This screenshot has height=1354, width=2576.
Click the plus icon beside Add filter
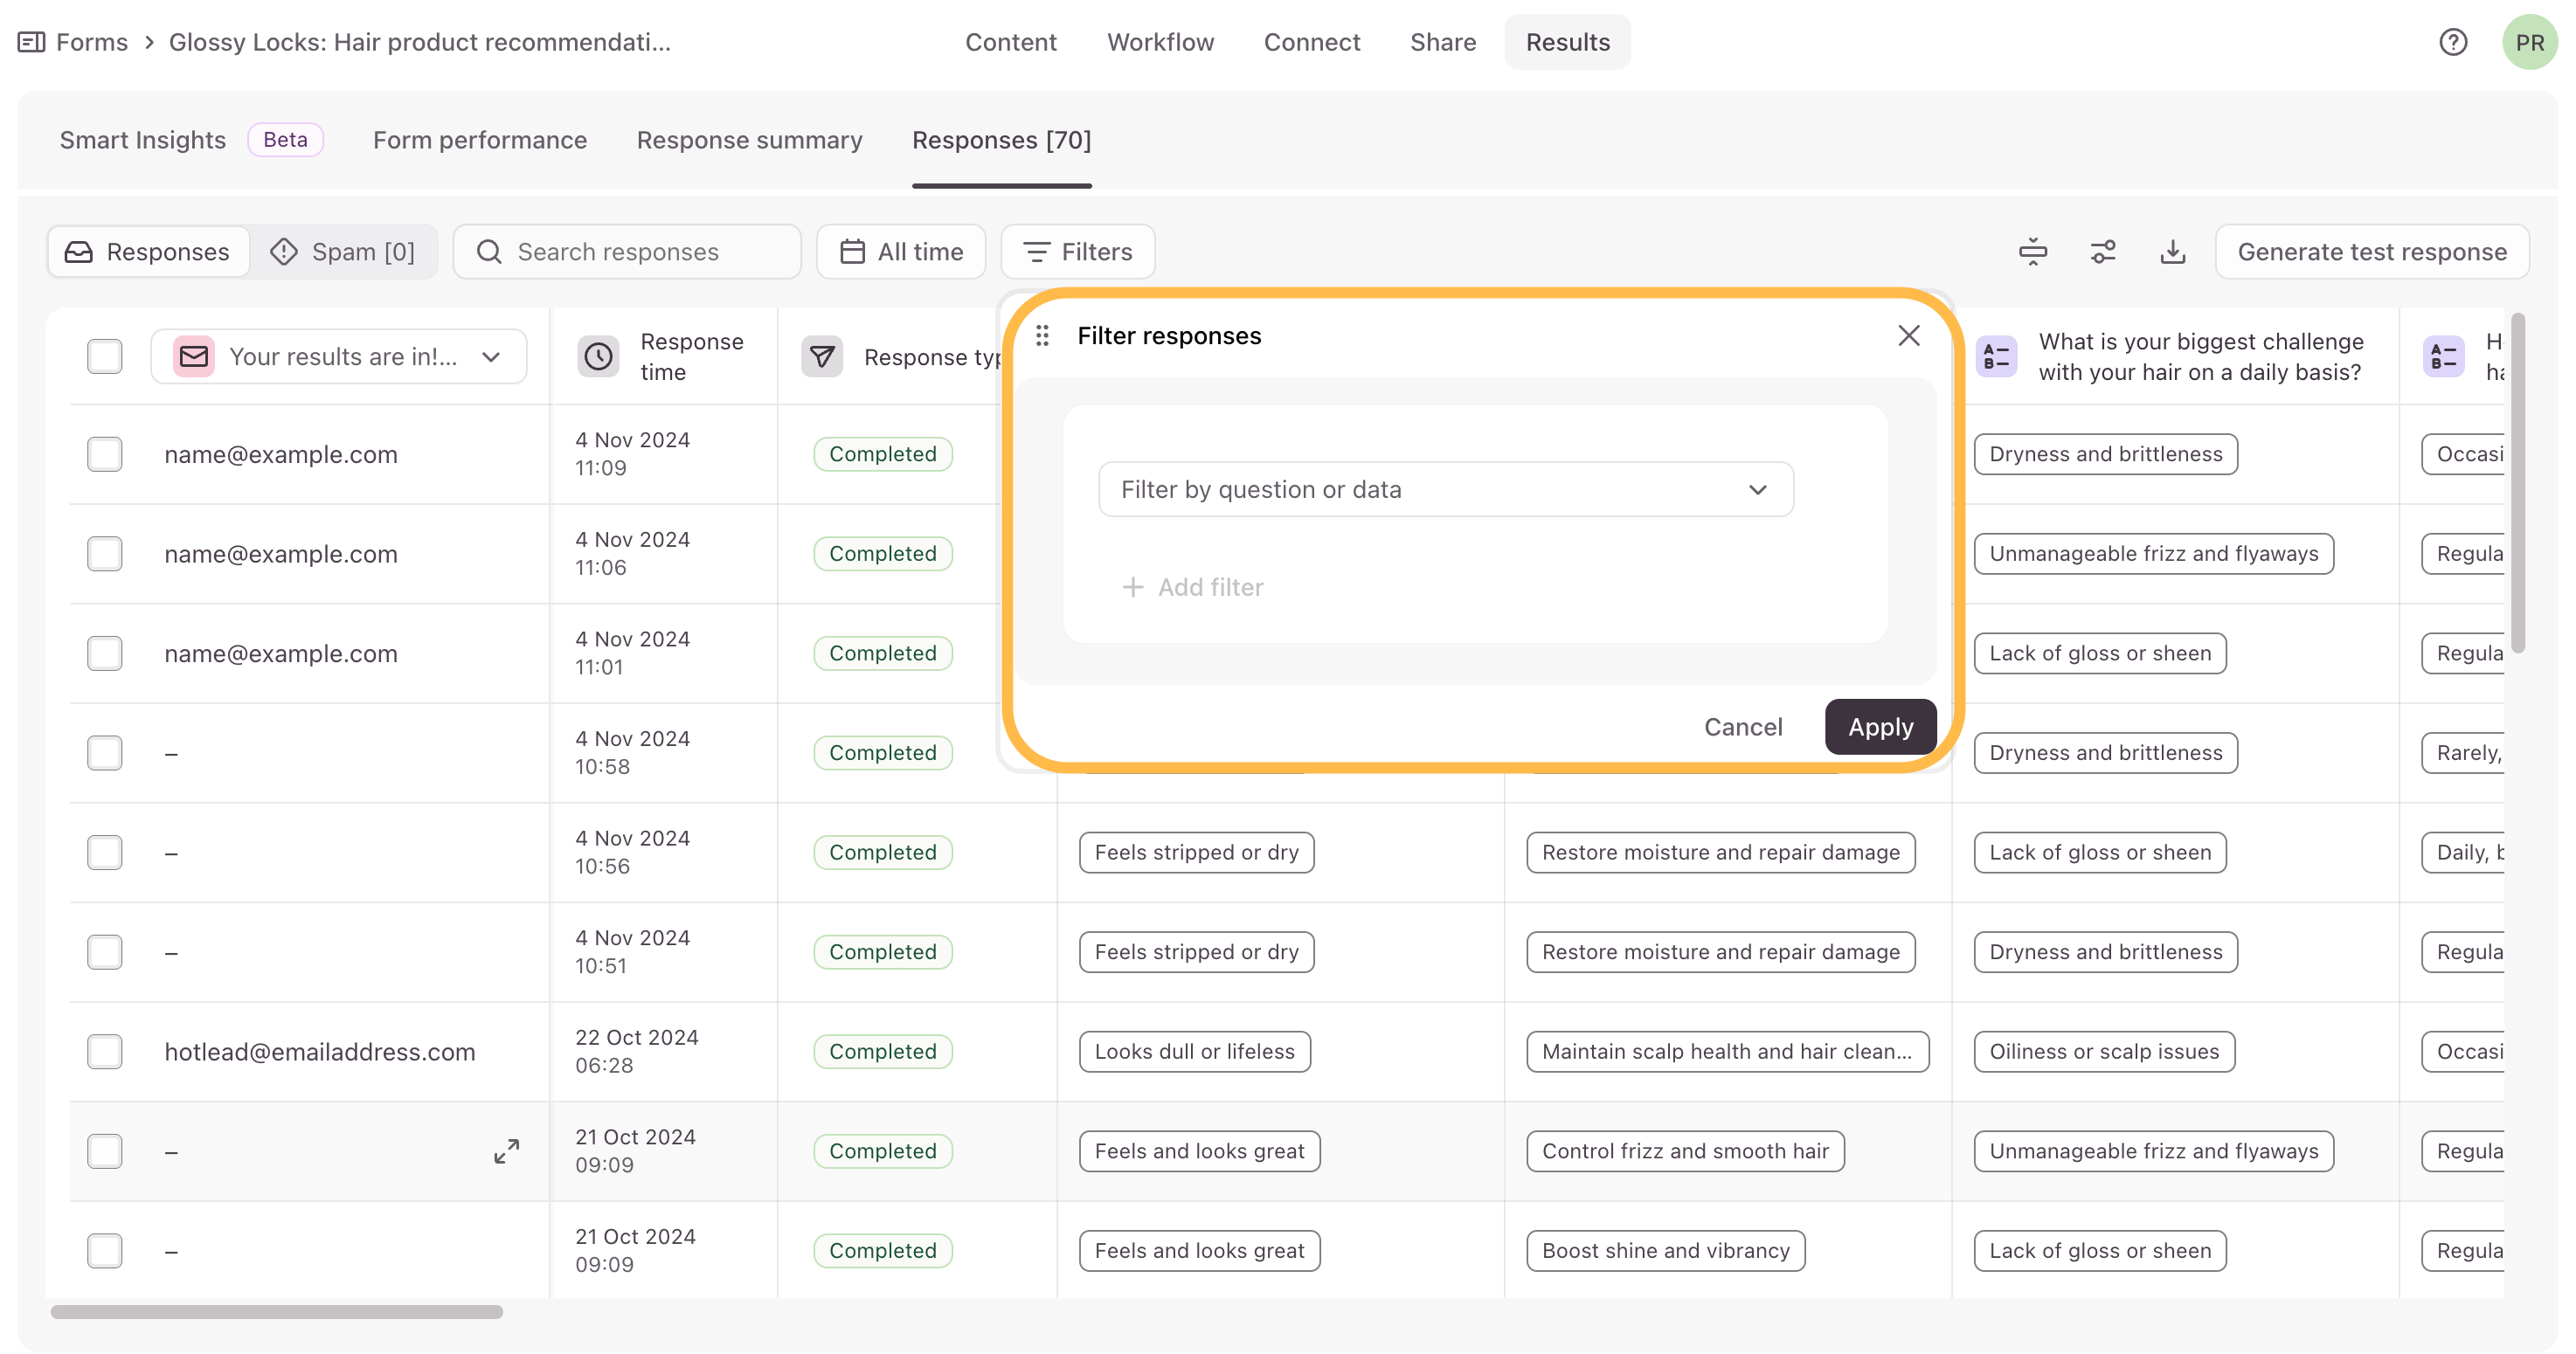coord(1132,587)
